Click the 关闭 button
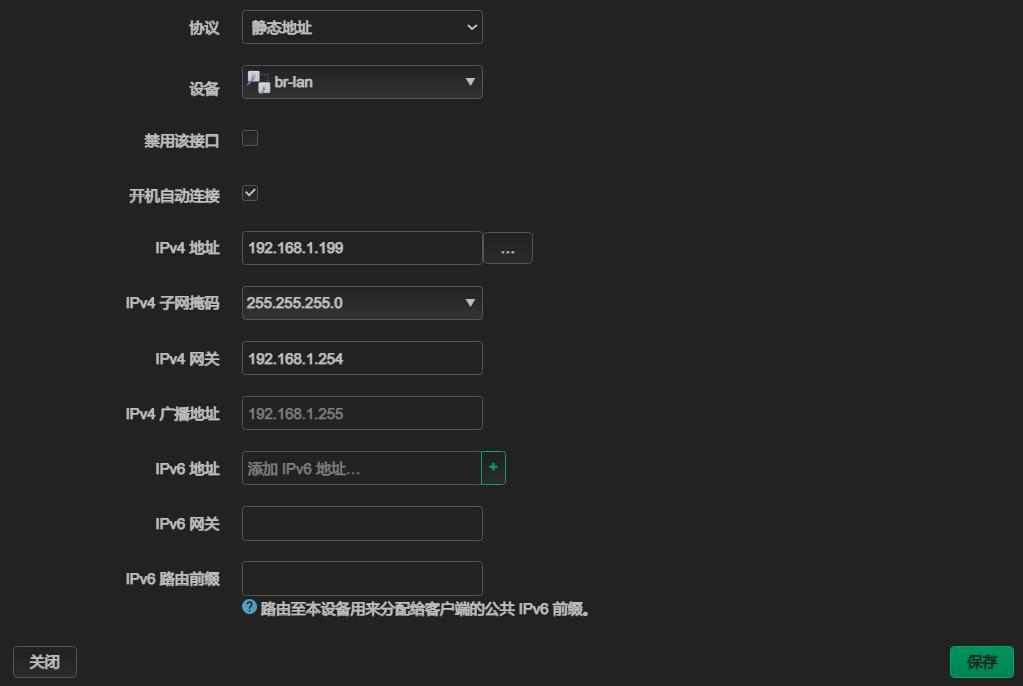 pos(45,662)
